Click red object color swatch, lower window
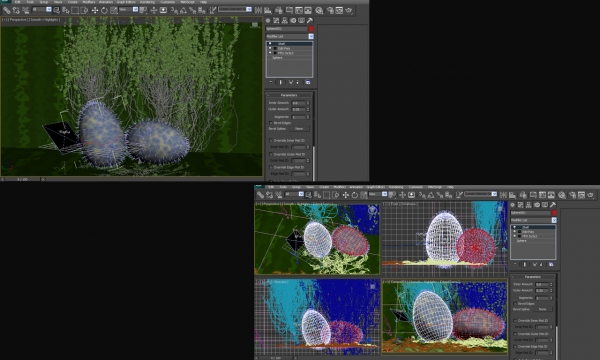 554,213
